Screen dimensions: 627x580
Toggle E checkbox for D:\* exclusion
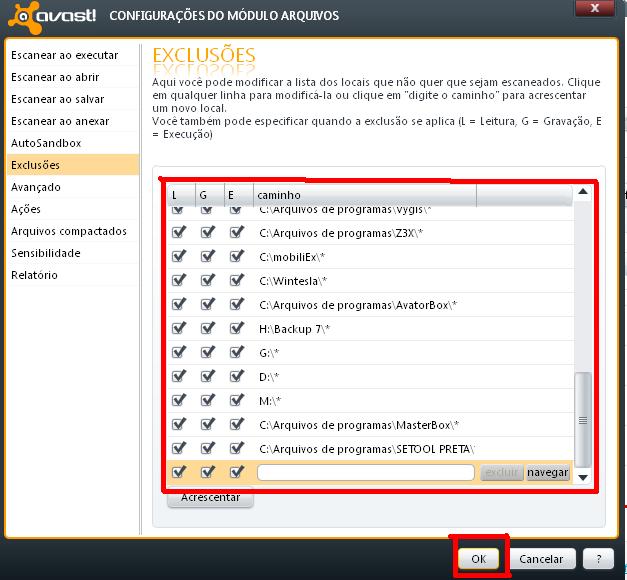pyautogui.click(x=237, y=376)
